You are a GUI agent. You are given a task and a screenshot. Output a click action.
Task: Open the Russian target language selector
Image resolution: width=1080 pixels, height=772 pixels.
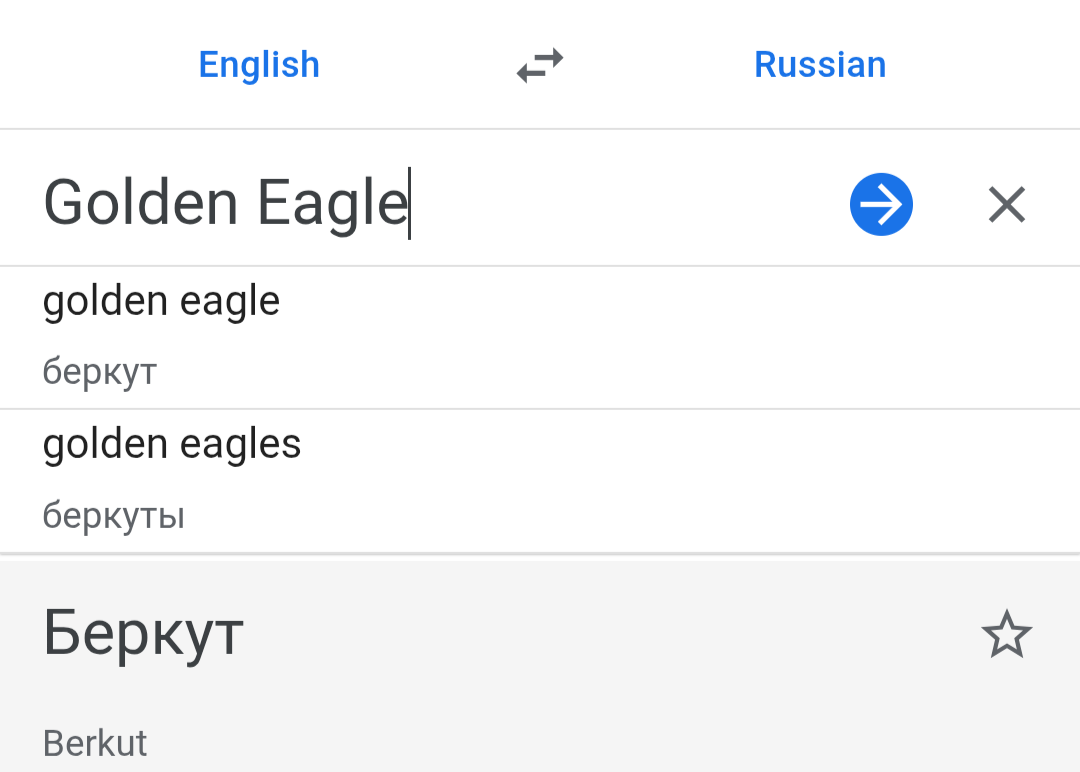[x=820, y=65]
